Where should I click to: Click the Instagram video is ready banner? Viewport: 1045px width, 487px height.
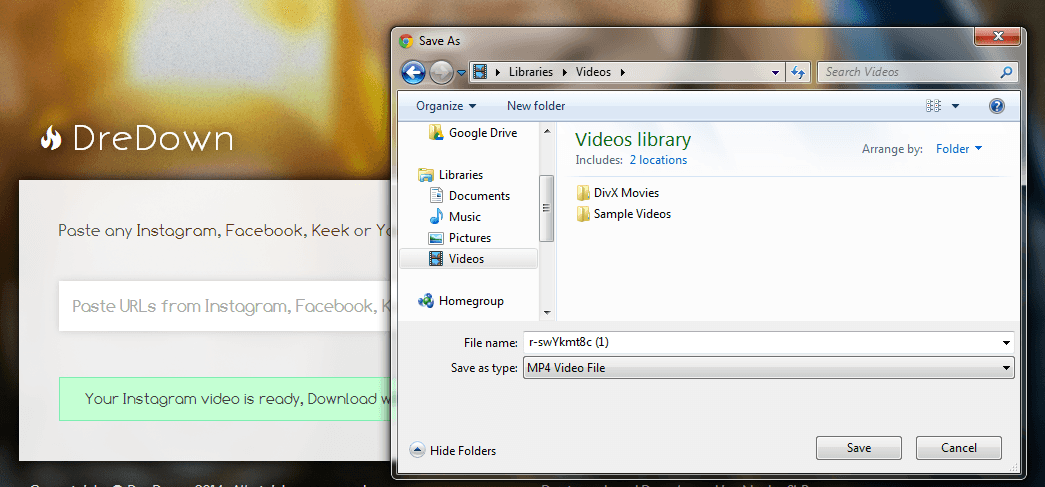[225, 399]
